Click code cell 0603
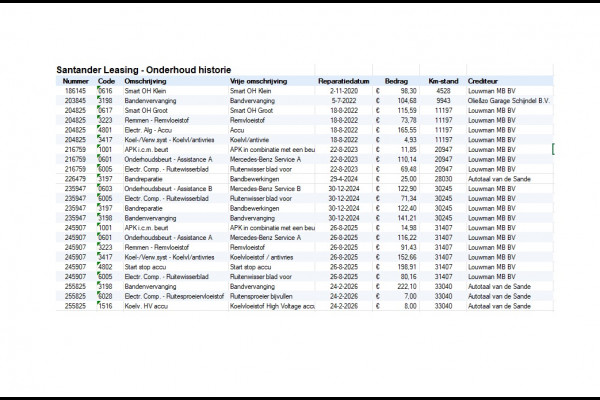The height and width of the screenshot is (400, 600). 105,189
